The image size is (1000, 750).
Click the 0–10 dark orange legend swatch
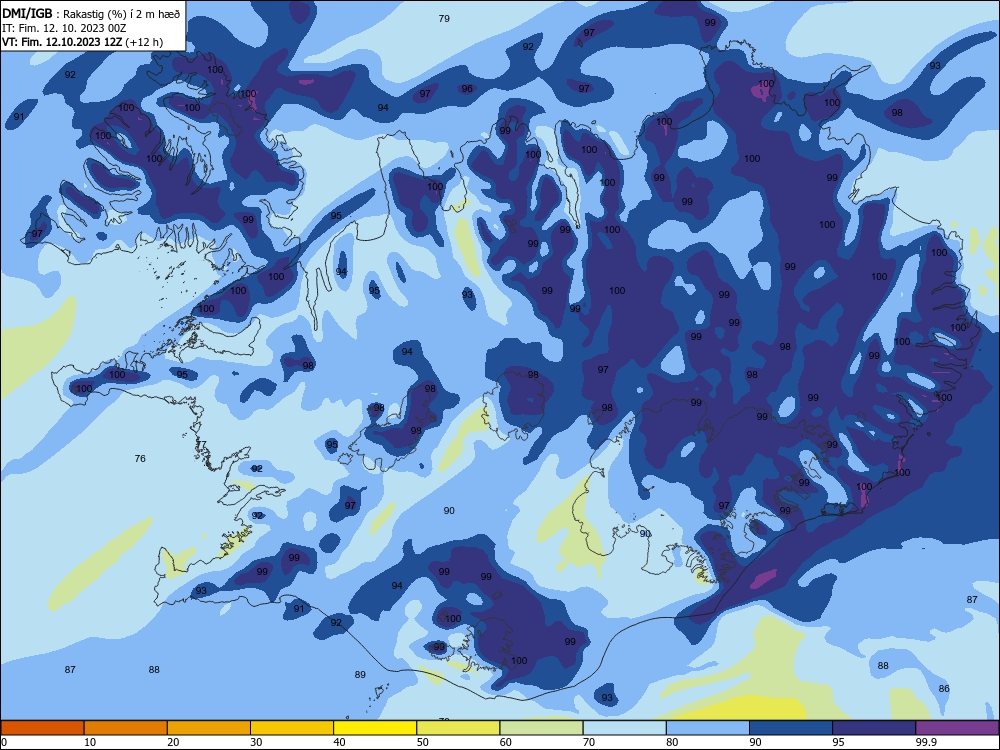click(x=42, y=728)
